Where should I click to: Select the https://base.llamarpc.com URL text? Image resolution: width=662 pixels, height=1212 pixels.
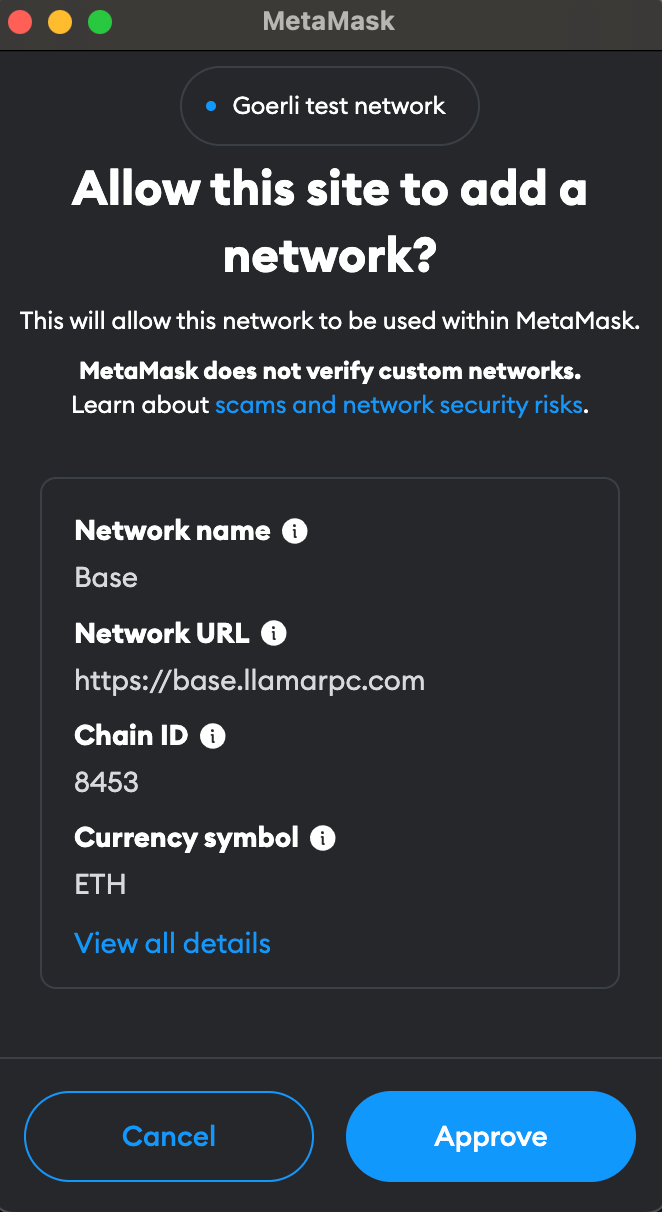coord(250,682)
